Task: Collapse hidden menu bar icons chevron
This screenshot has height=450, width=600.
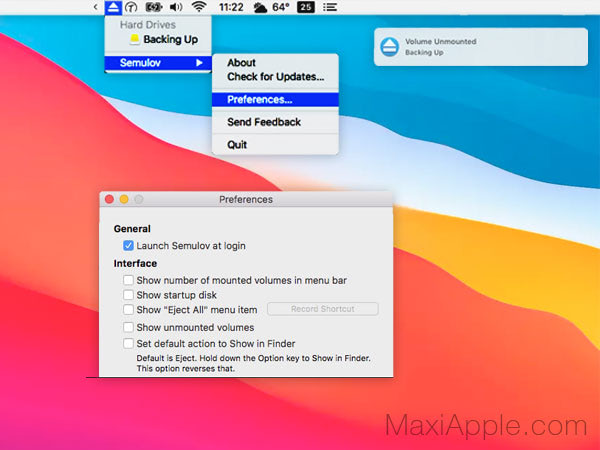Action: 96,7
